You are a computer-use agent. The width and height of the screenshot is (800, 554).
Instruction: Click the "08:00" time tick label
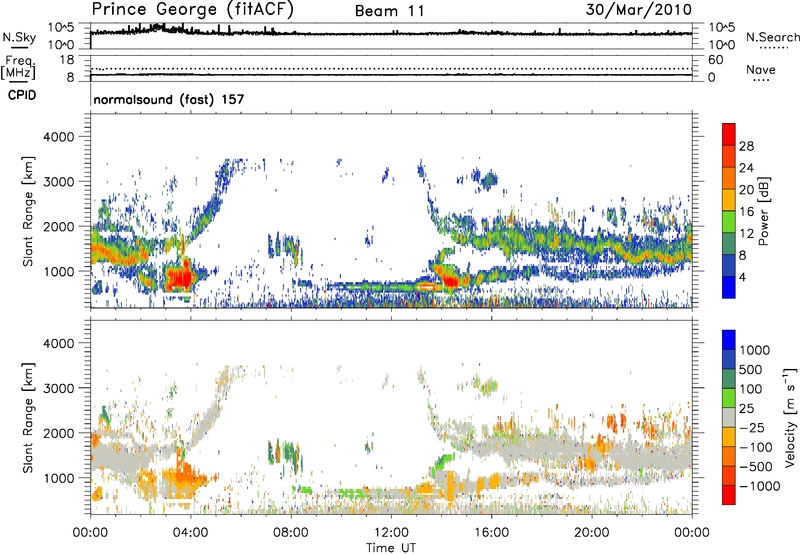click(x=291, y=533)
